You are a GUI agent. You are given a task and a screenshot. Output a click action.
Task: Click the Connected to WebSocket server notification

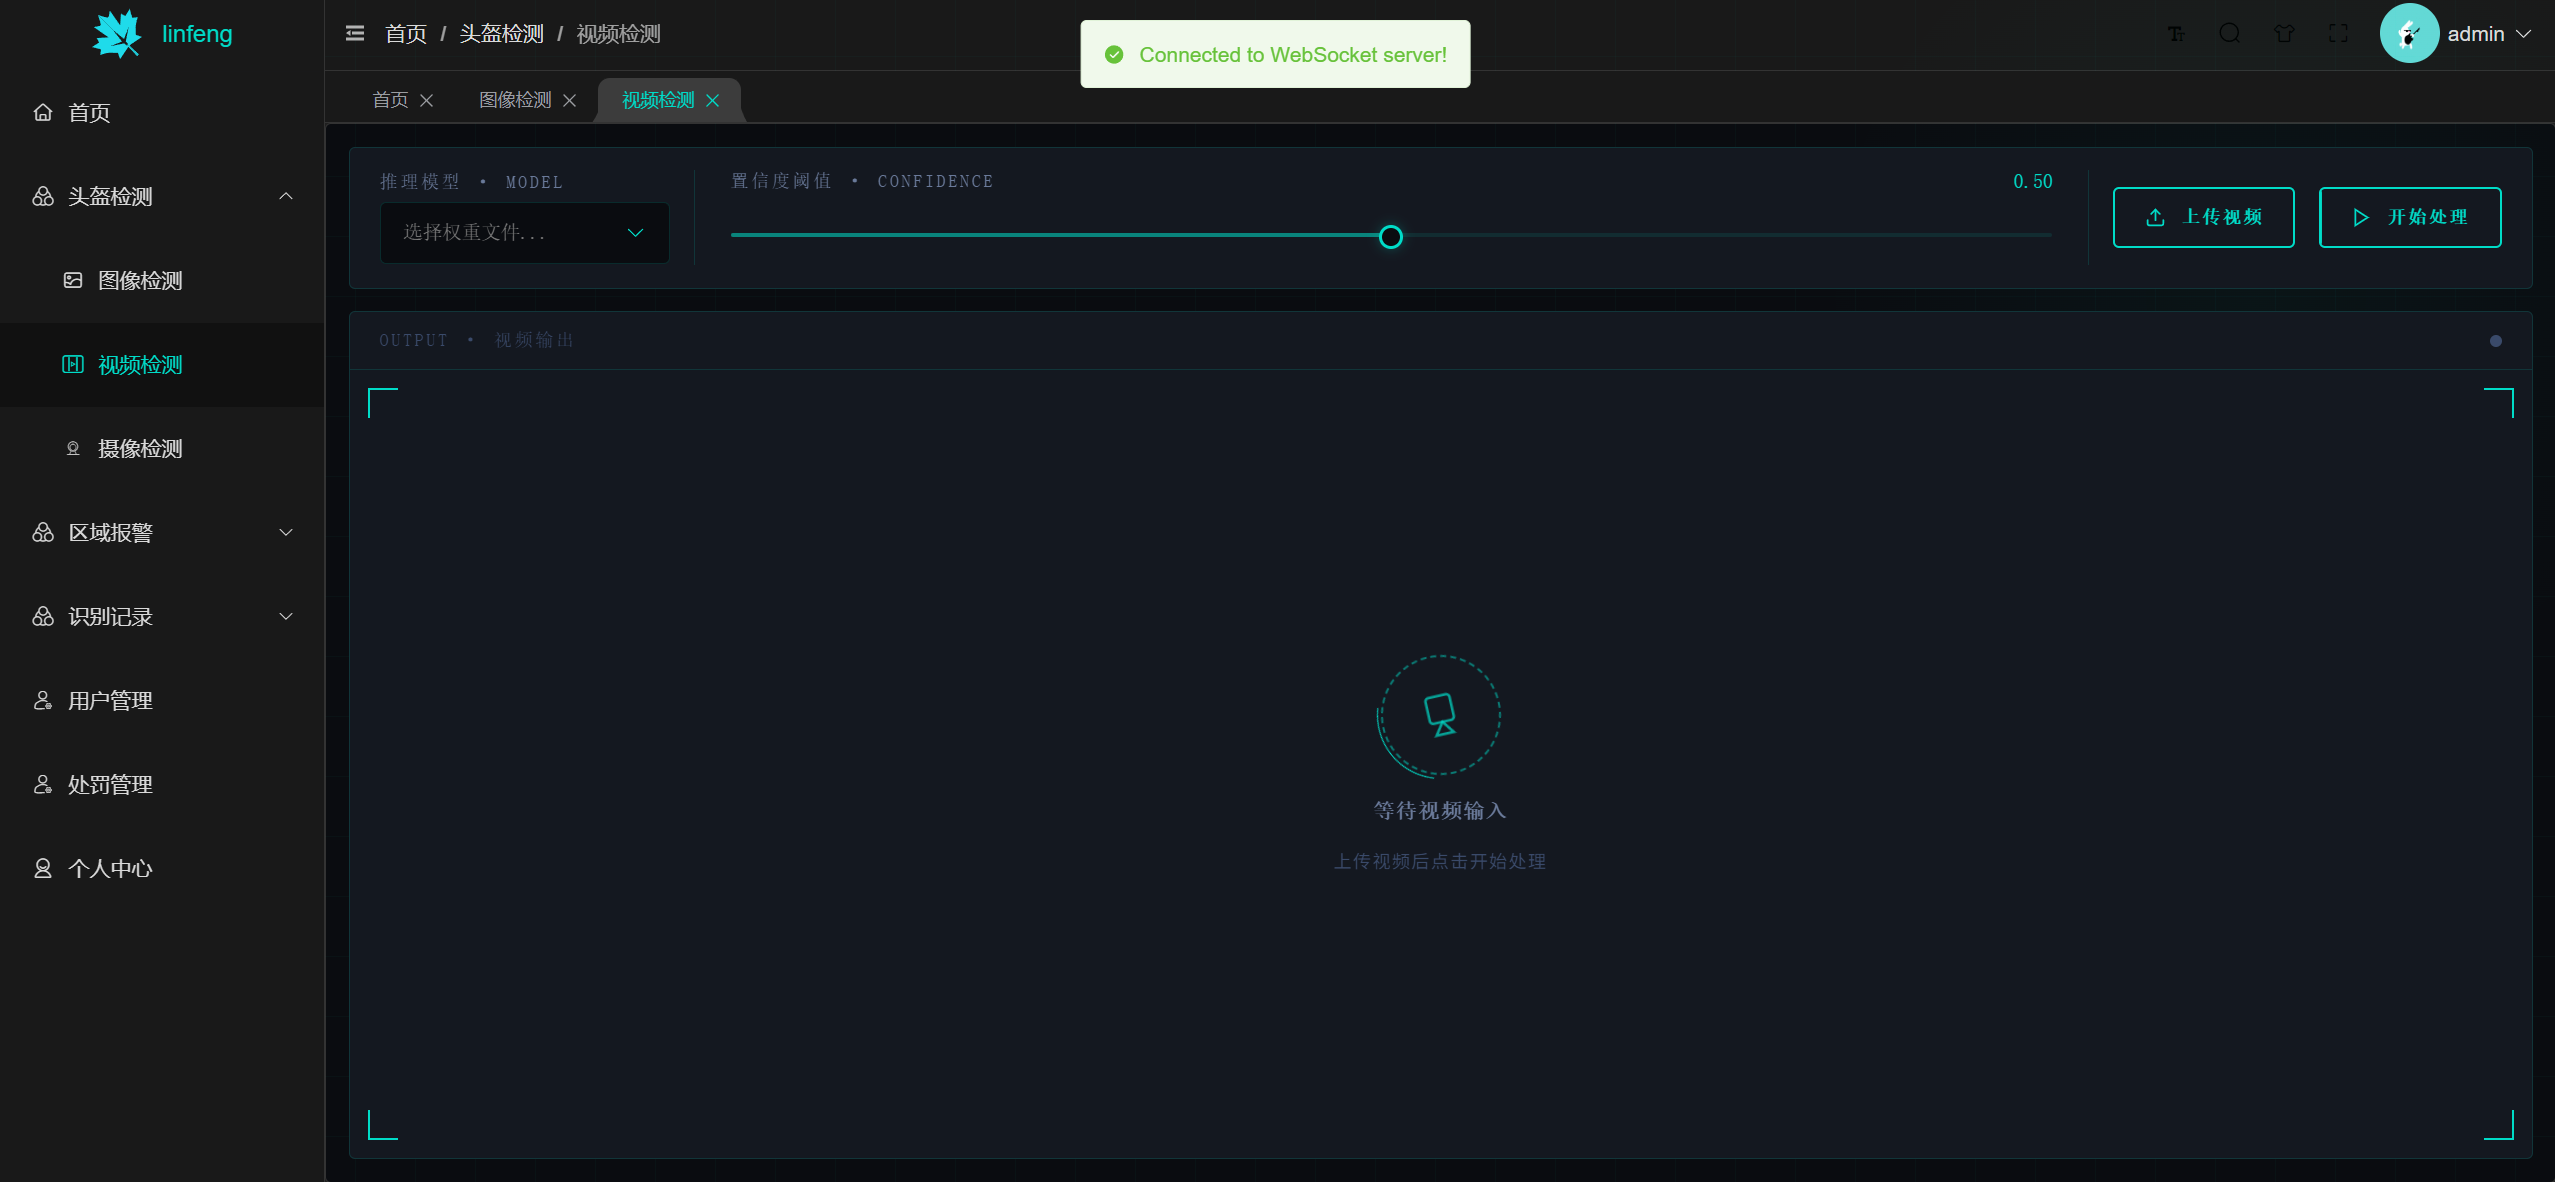(1275, 54)
